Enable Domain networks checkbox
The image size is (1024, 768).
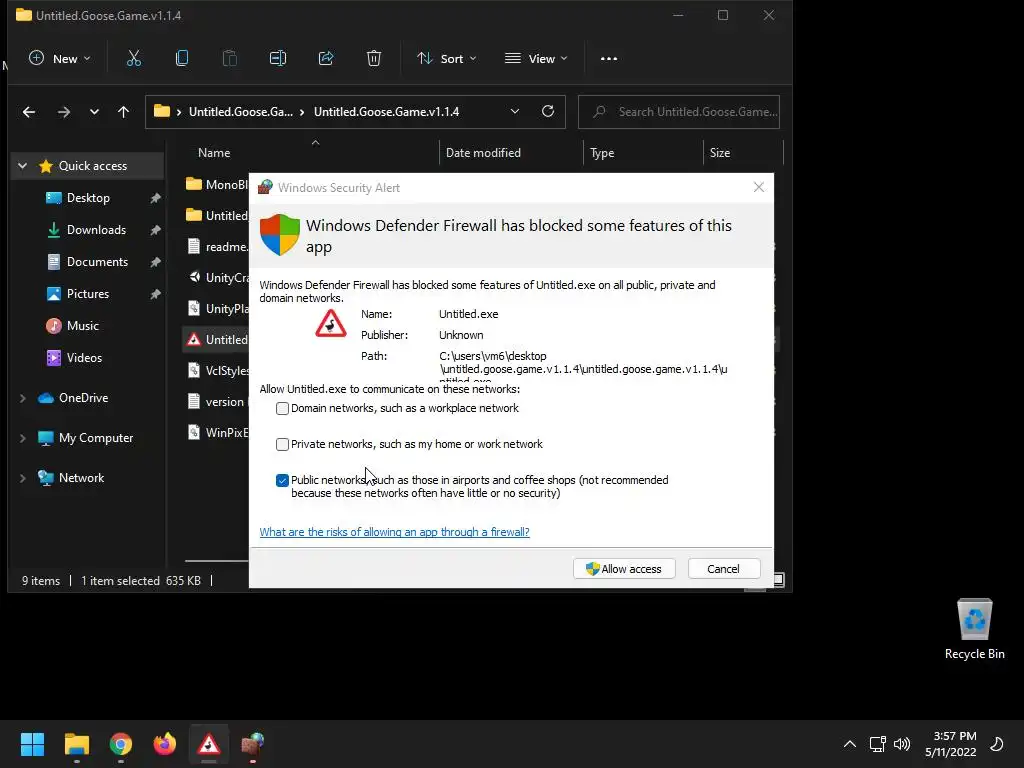(282, 408)
